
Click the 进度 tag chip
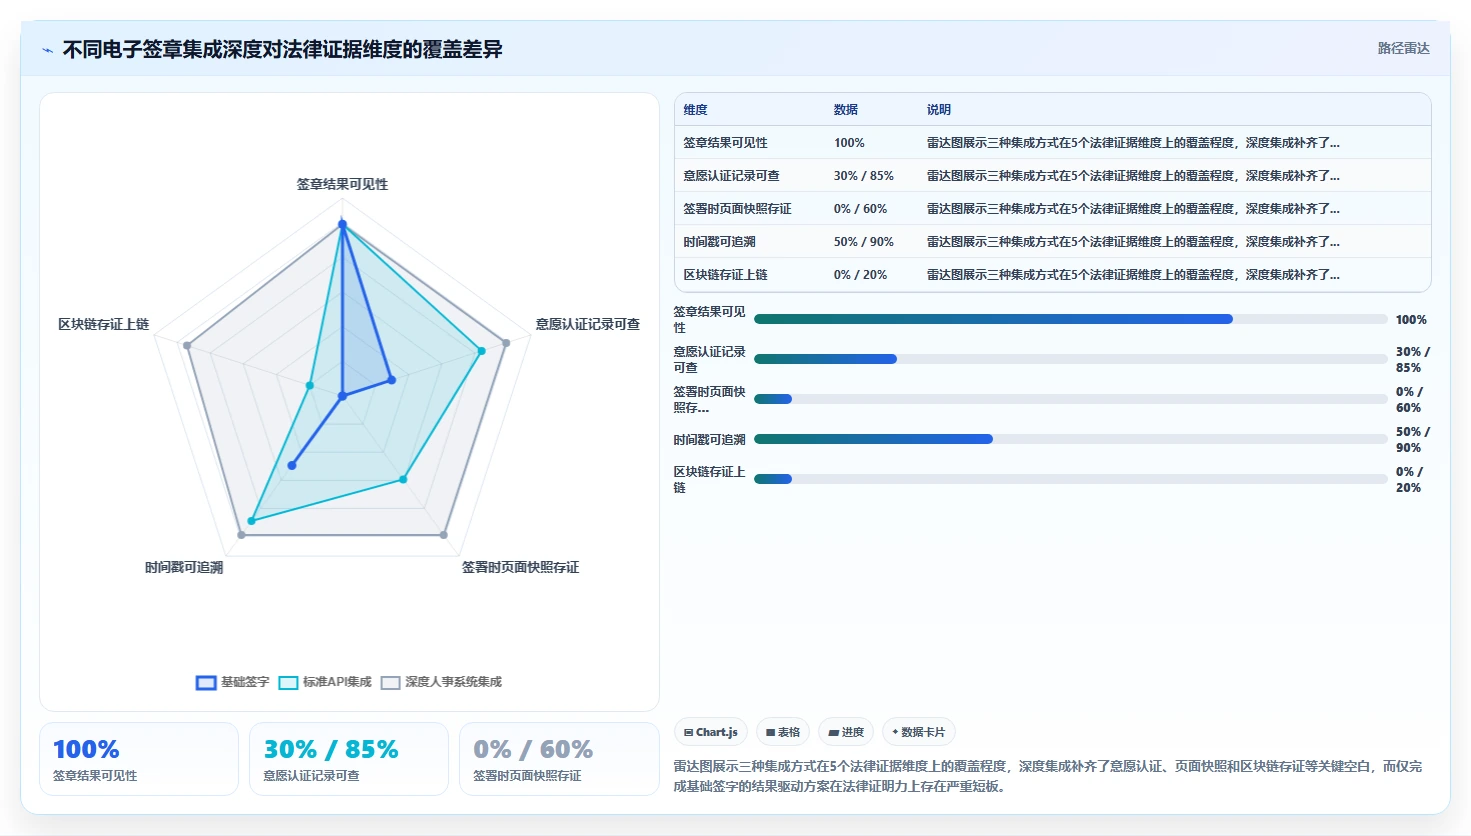(x=846, y=732)
